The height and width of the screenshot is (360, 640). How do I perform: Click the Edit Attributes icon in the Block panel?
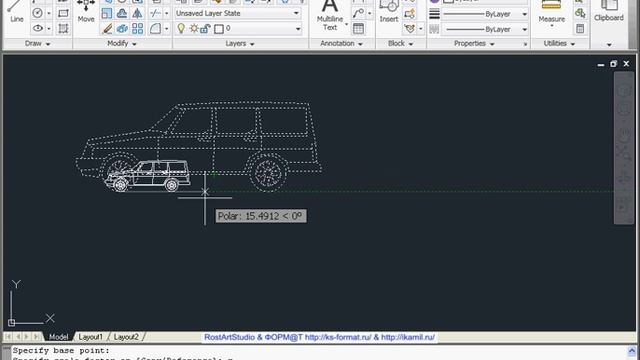pyautogui.click(x=409, y=29)
